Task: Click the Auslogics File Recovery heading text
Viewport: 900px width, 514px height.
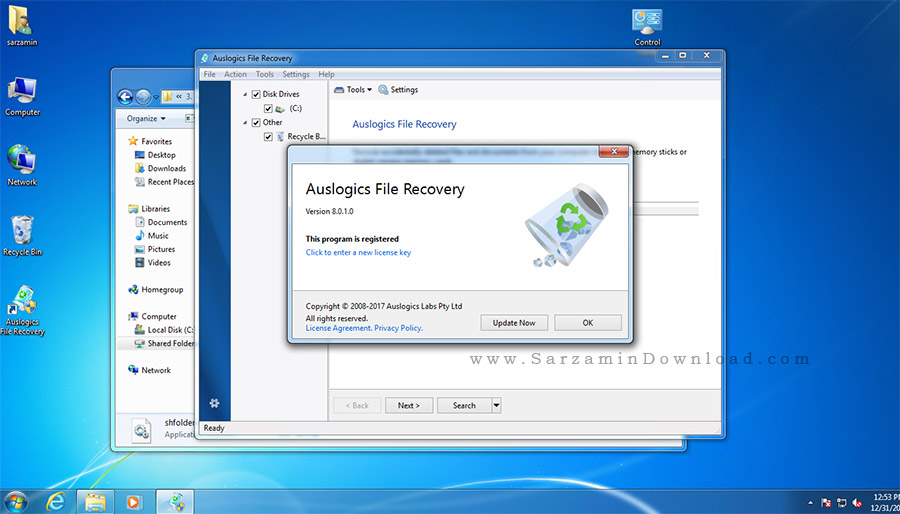Action: click(404, 124)
